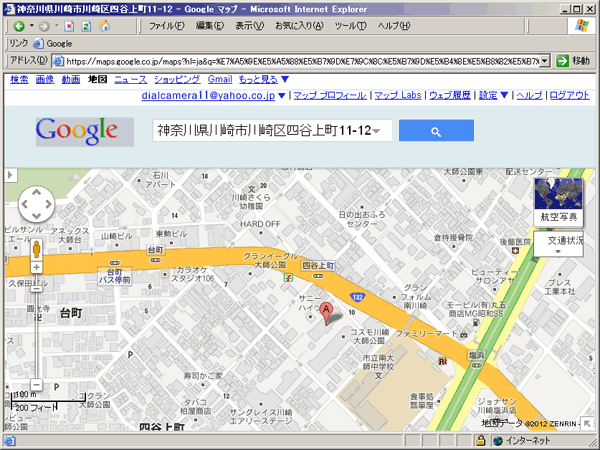
Task: Open ニュース link
Action: pyautogui.click(x=130, y=79)
